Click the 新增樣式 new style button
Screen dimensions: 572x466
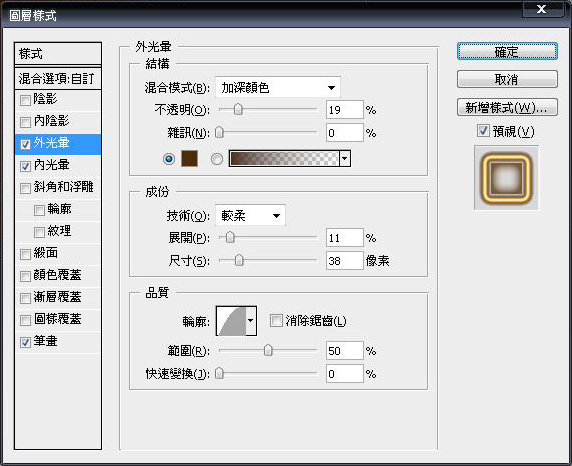[x=507, y=107]
